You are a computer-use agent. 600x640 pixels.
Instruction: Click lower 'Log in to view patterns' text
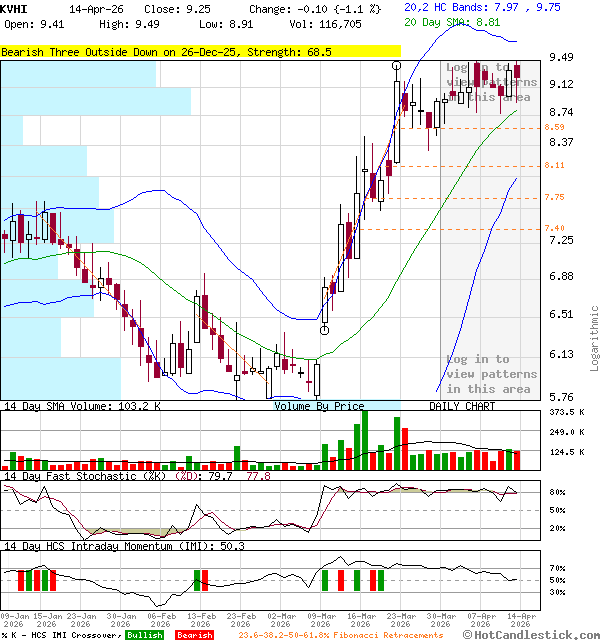tap(490, 374)
